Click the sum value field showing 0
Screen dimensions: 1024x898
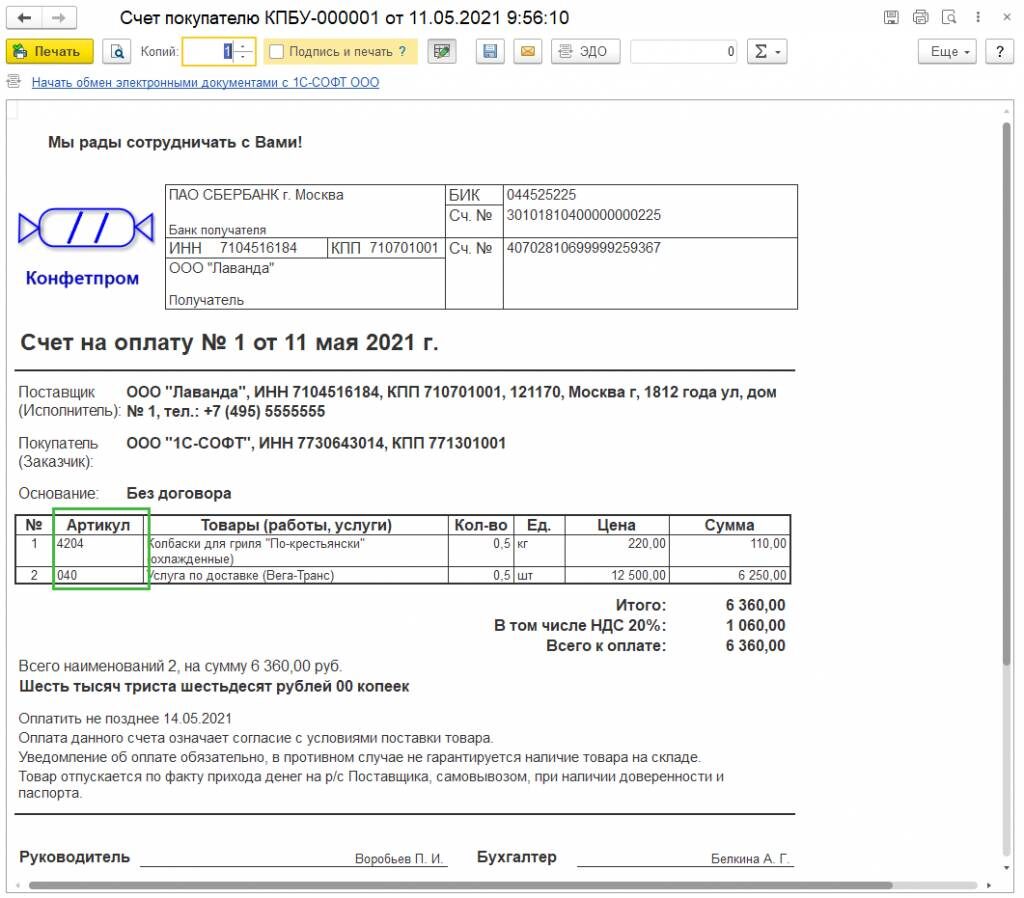click(x=683, y=52)
